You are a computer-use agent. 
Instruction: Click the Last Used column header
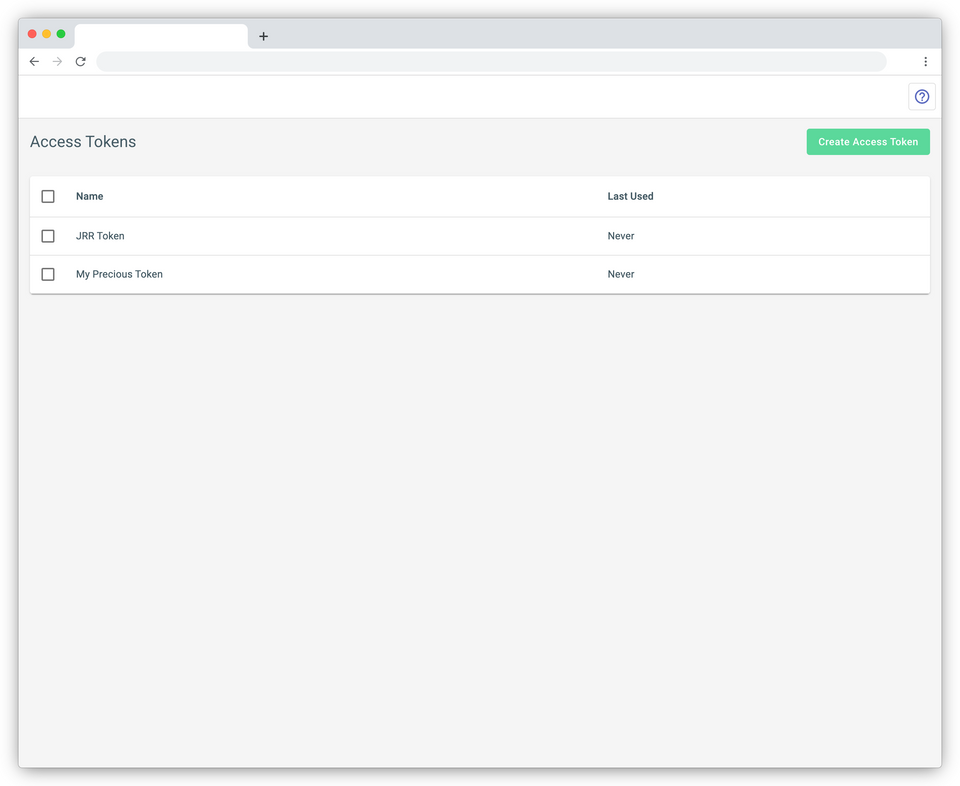pos(630,196)
